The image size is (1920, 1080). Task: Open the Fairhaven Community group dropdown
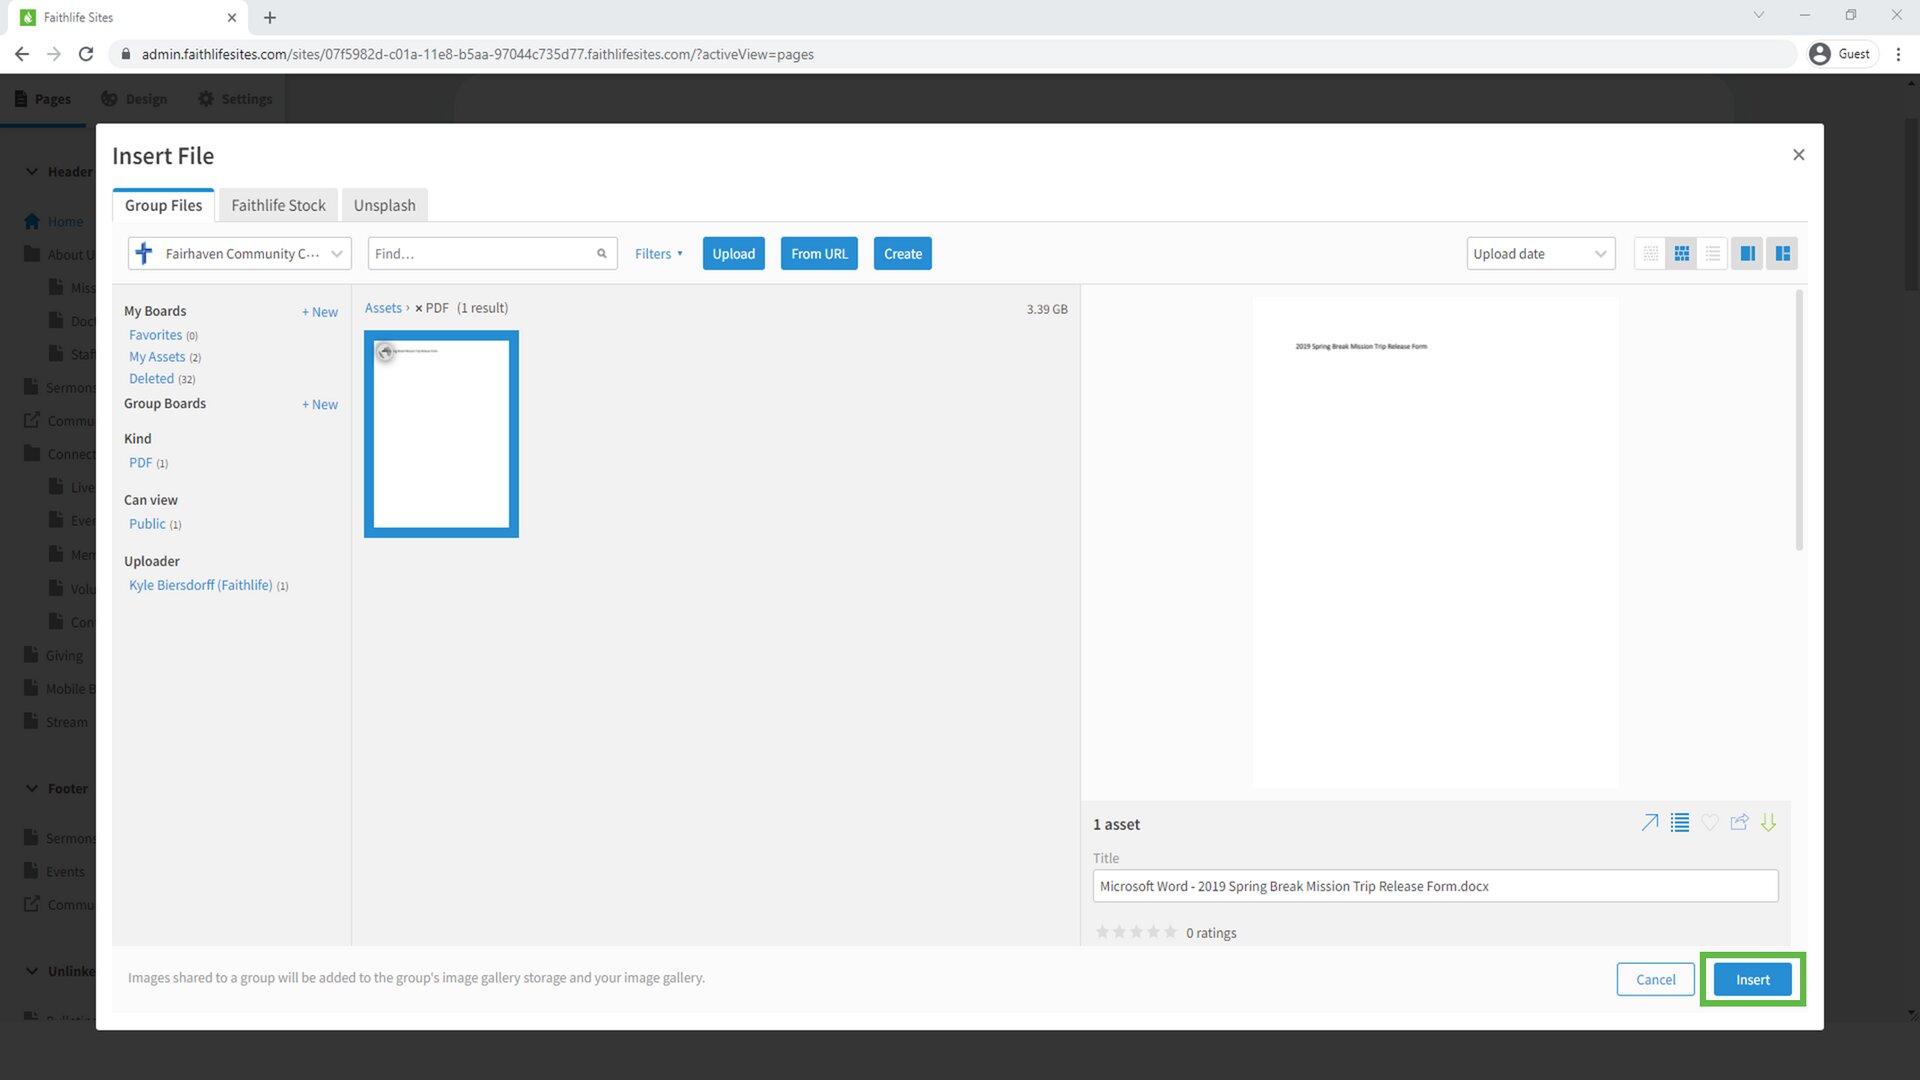240,254
